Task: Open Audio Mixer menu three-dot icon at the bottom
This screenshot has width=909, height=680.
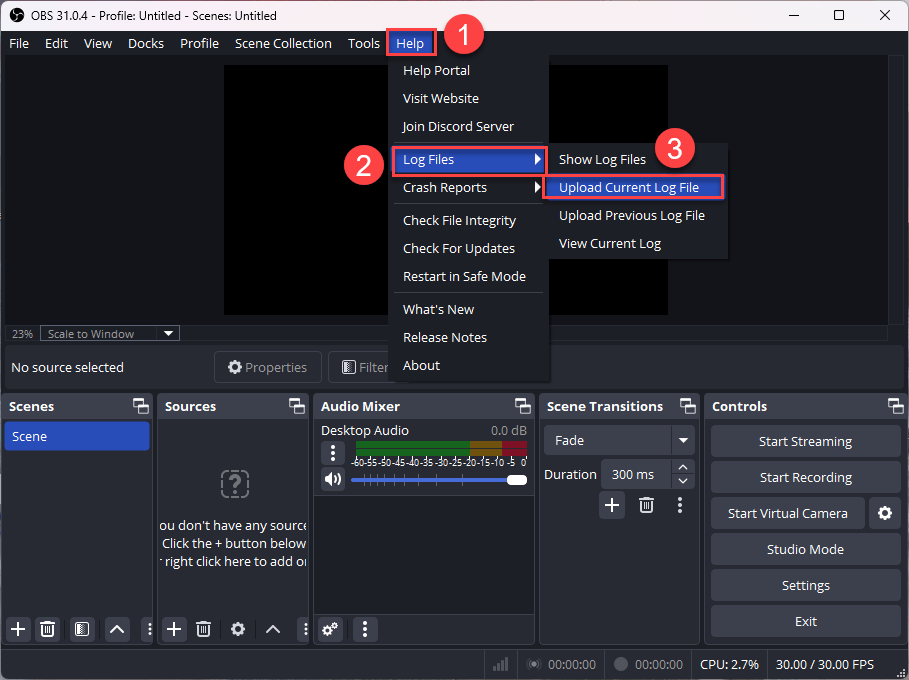Action: [365, 629]
